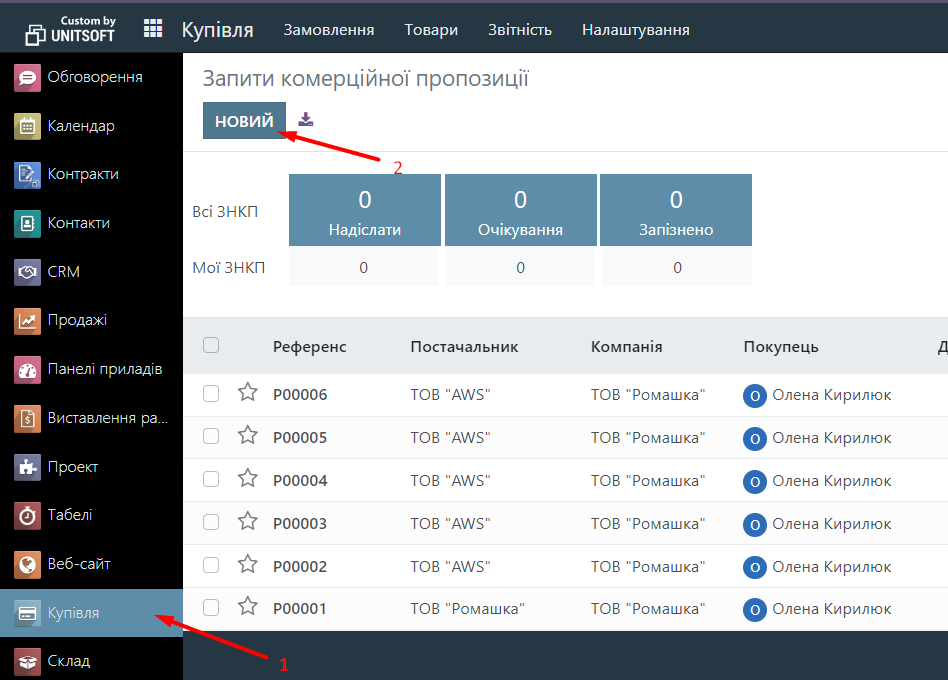Open the P00003 reference record
This screenshot has width=948, height=680.
pyautogui.click(x=300, y=523)
